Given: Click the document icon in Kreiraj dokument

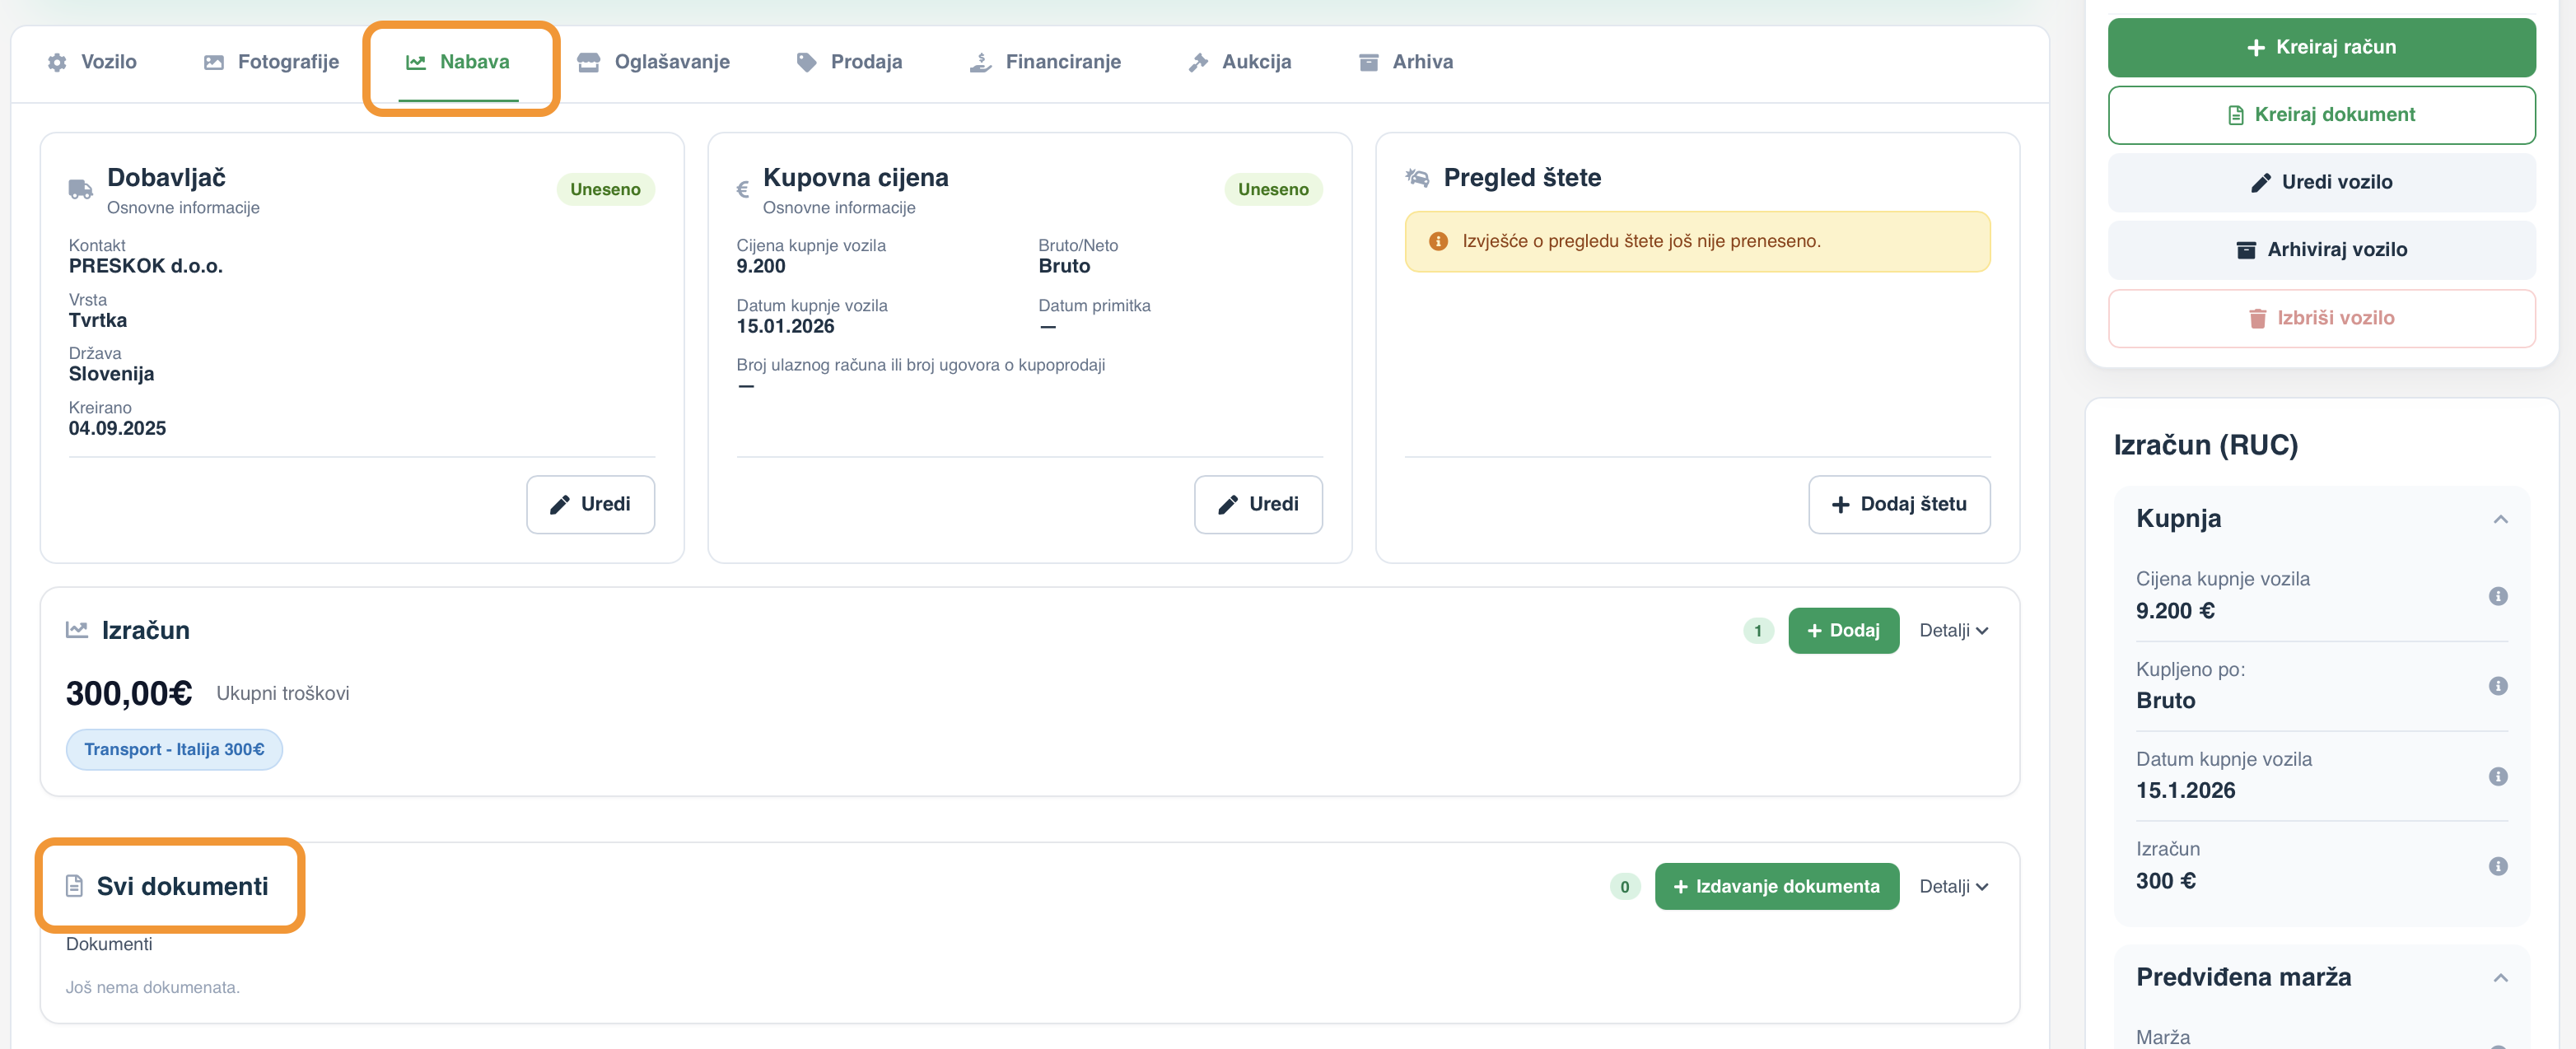Looking at the screenshot, I should [x=2236, y=115].
